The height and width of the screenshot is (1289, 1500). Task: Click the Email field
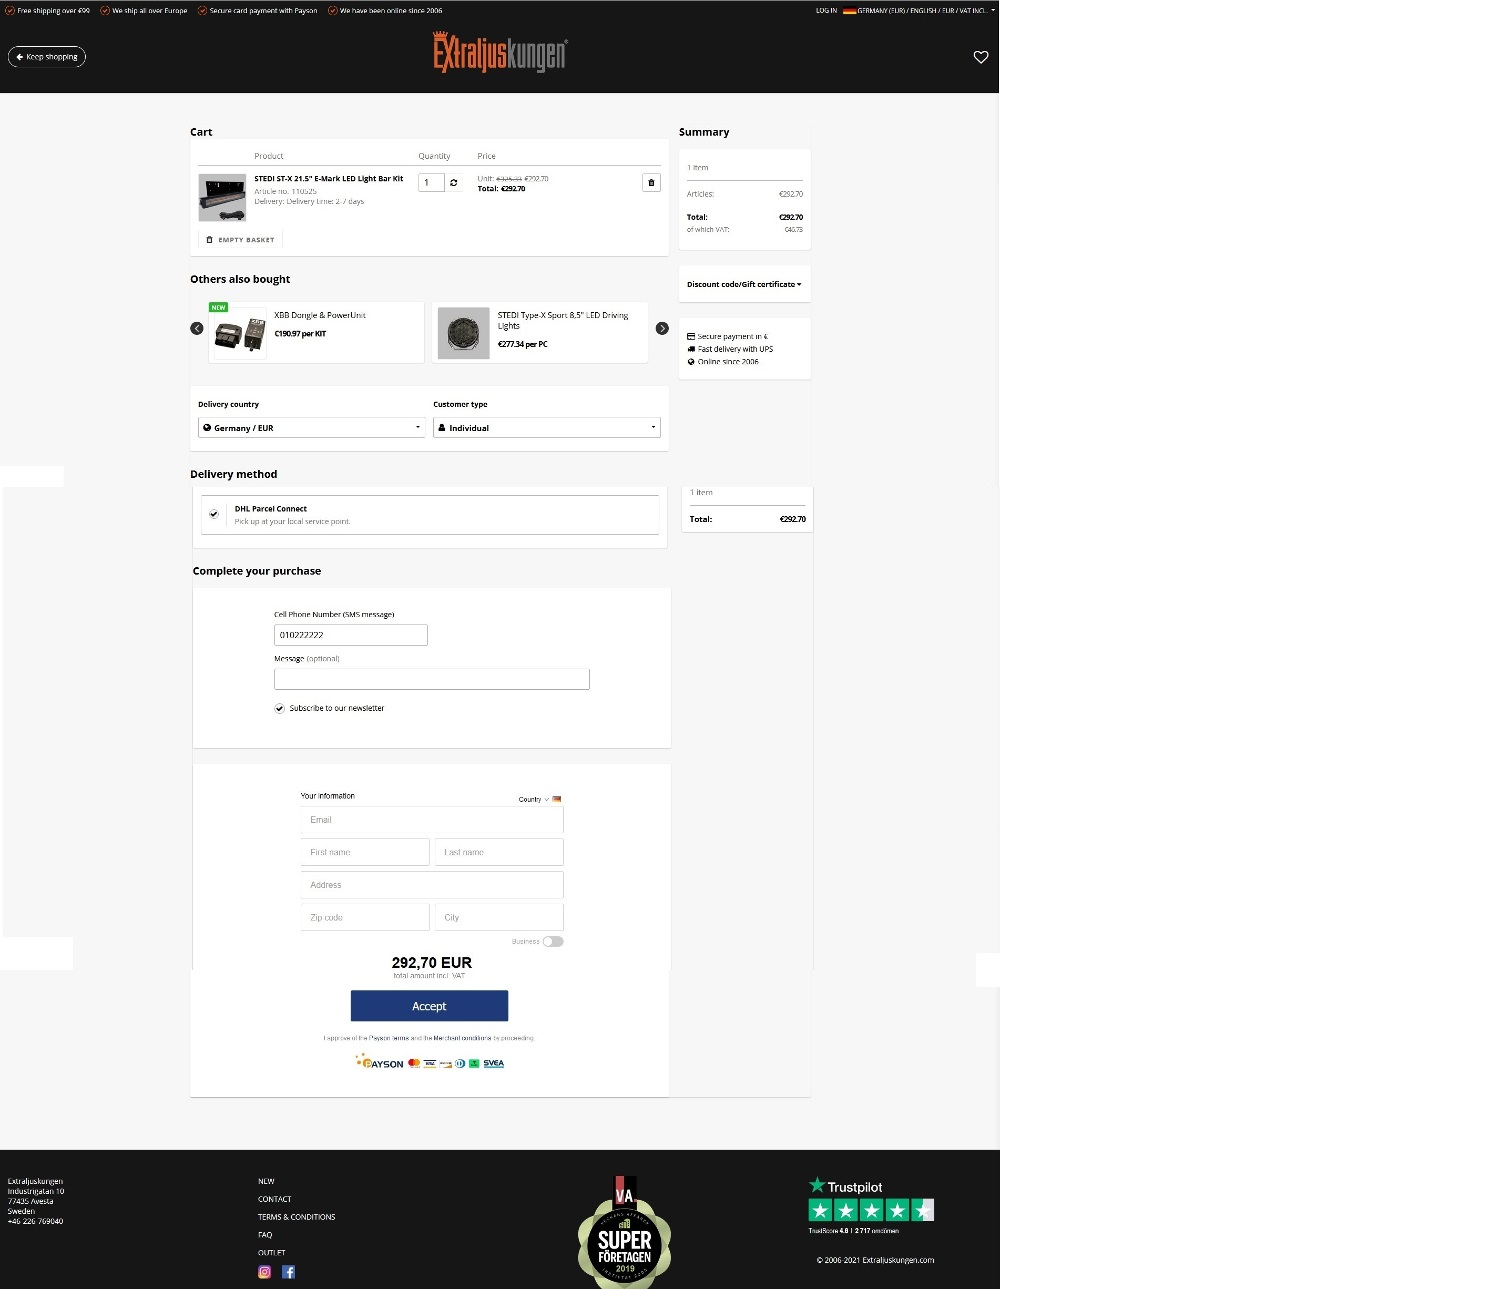pos(432,820)
